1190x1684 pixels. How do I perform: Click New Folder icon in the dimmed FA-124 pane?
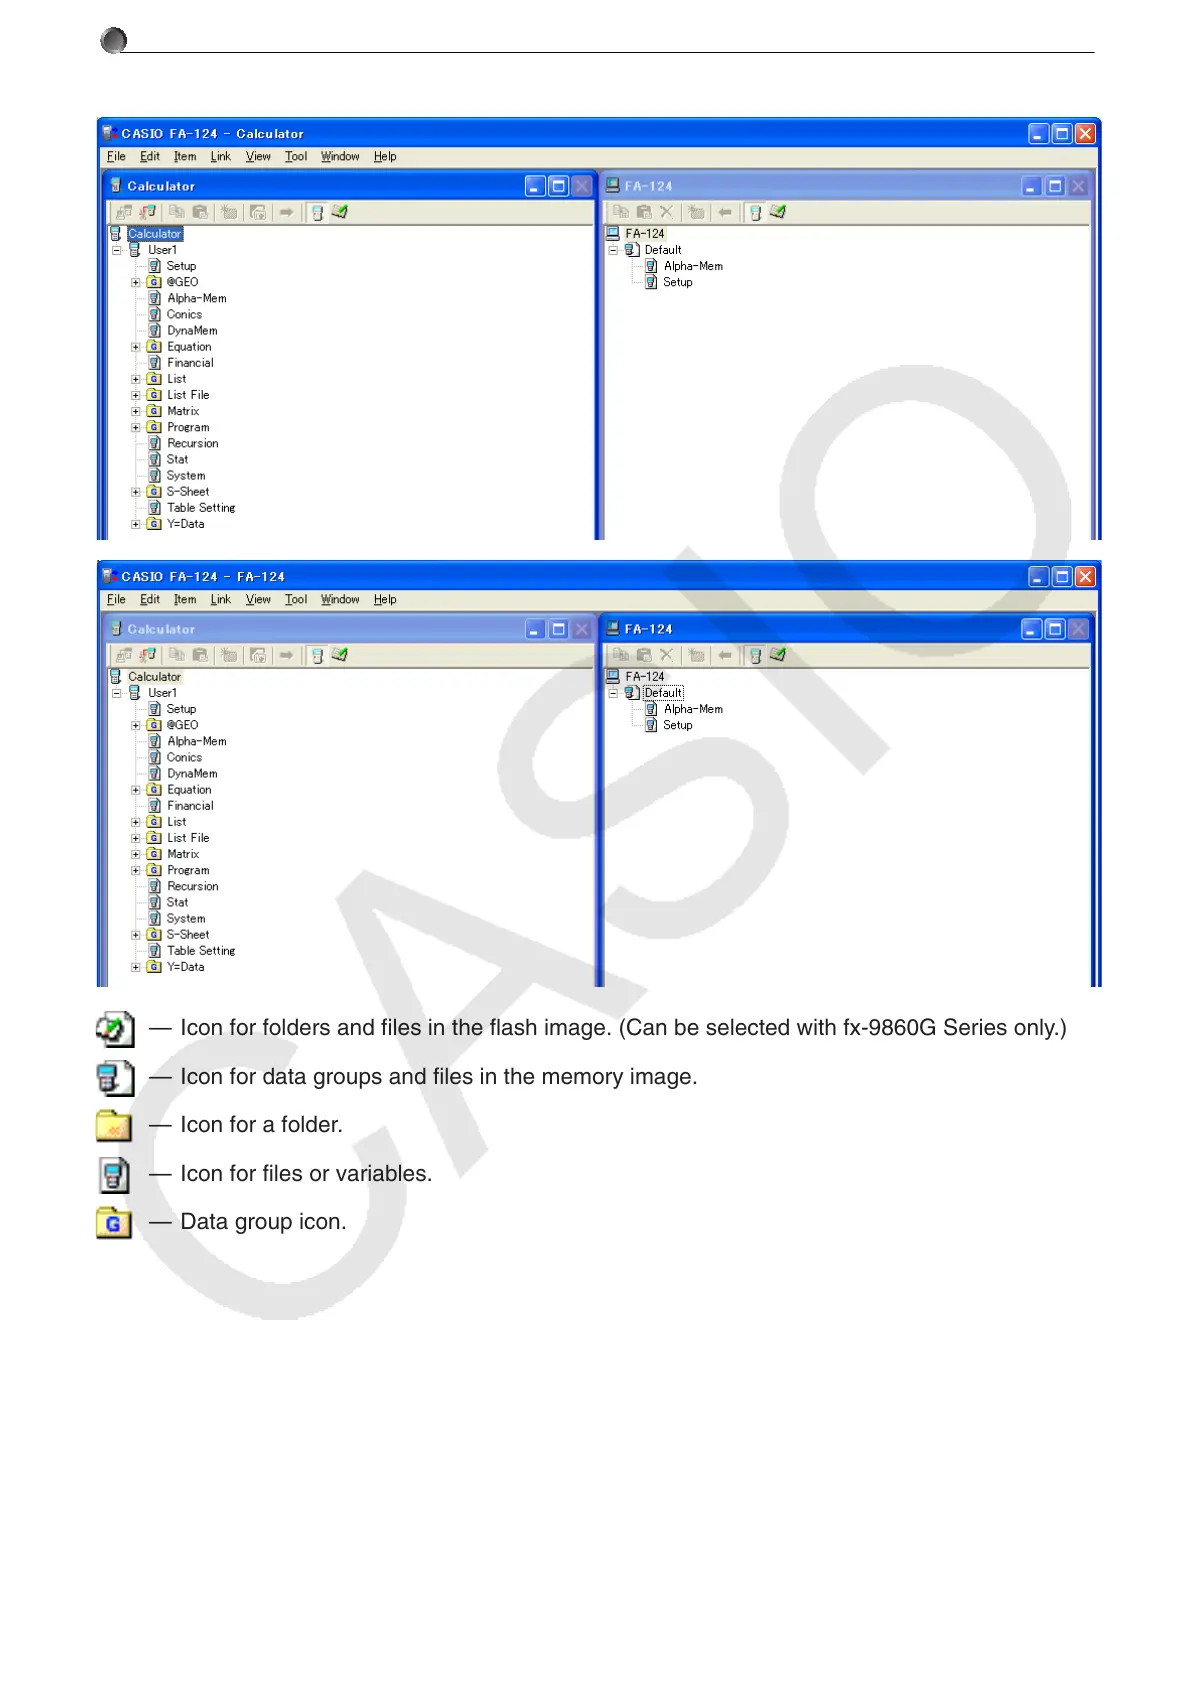696,212
